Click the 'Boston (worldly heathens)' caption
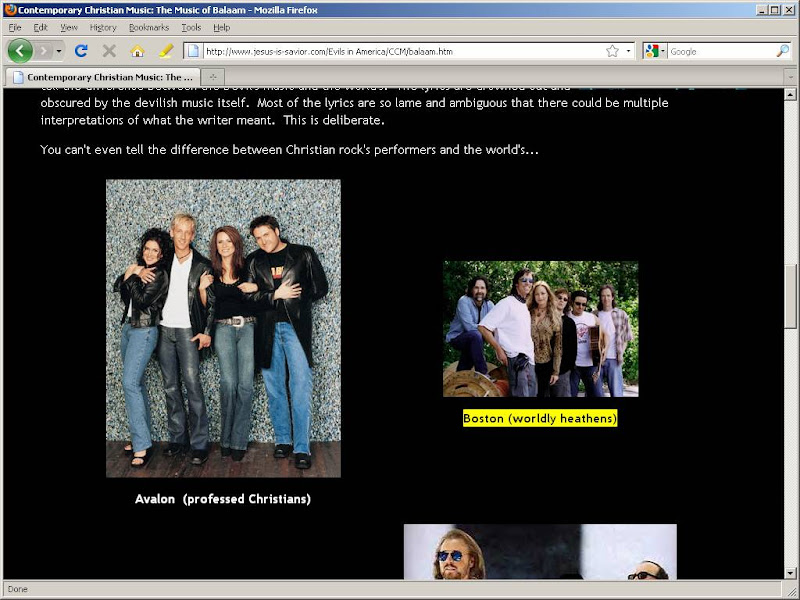The height and width of the screenshot is (600, 800). tap(540, 418)
